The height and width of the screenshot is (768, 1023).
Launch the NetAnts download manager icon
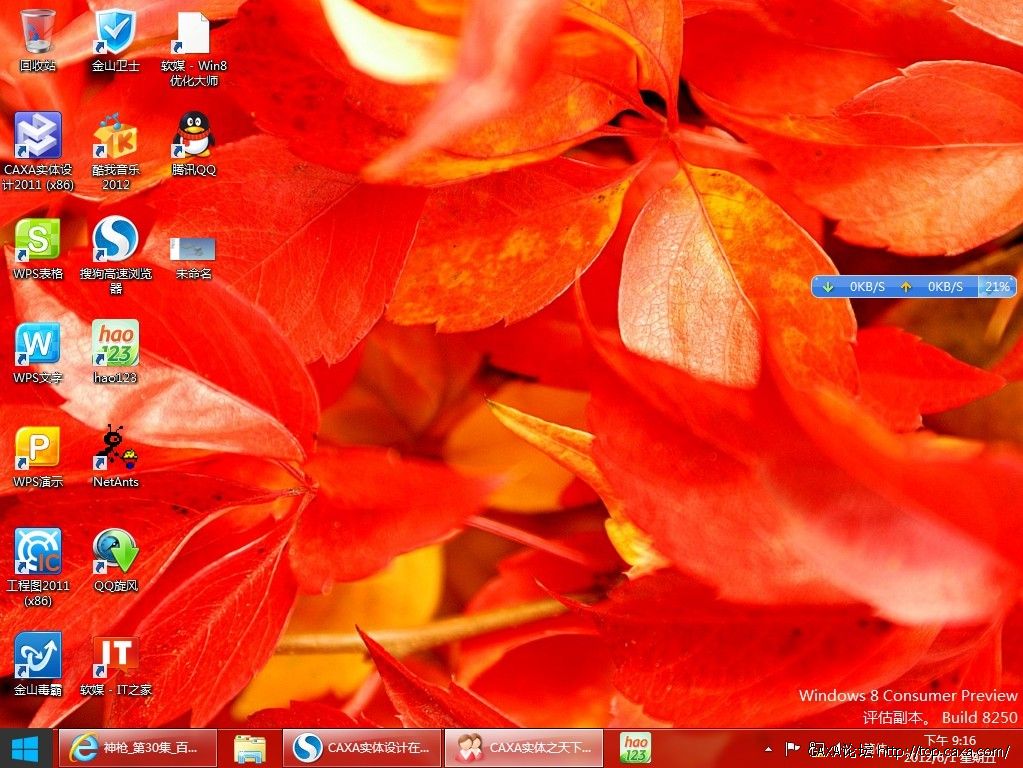coord(115,448)
